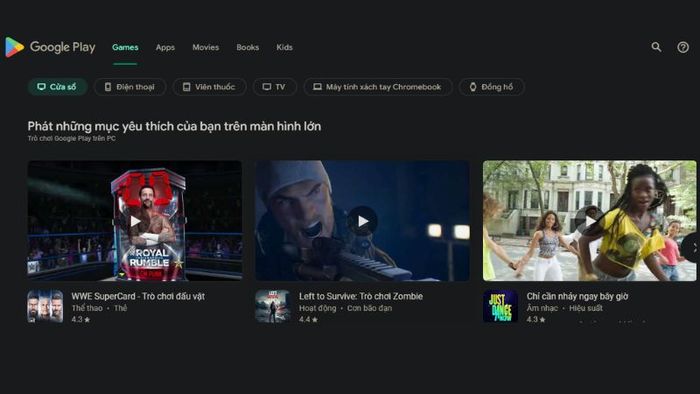
Task: Switch to the Apps tab
Action: [x=165, y=47]
